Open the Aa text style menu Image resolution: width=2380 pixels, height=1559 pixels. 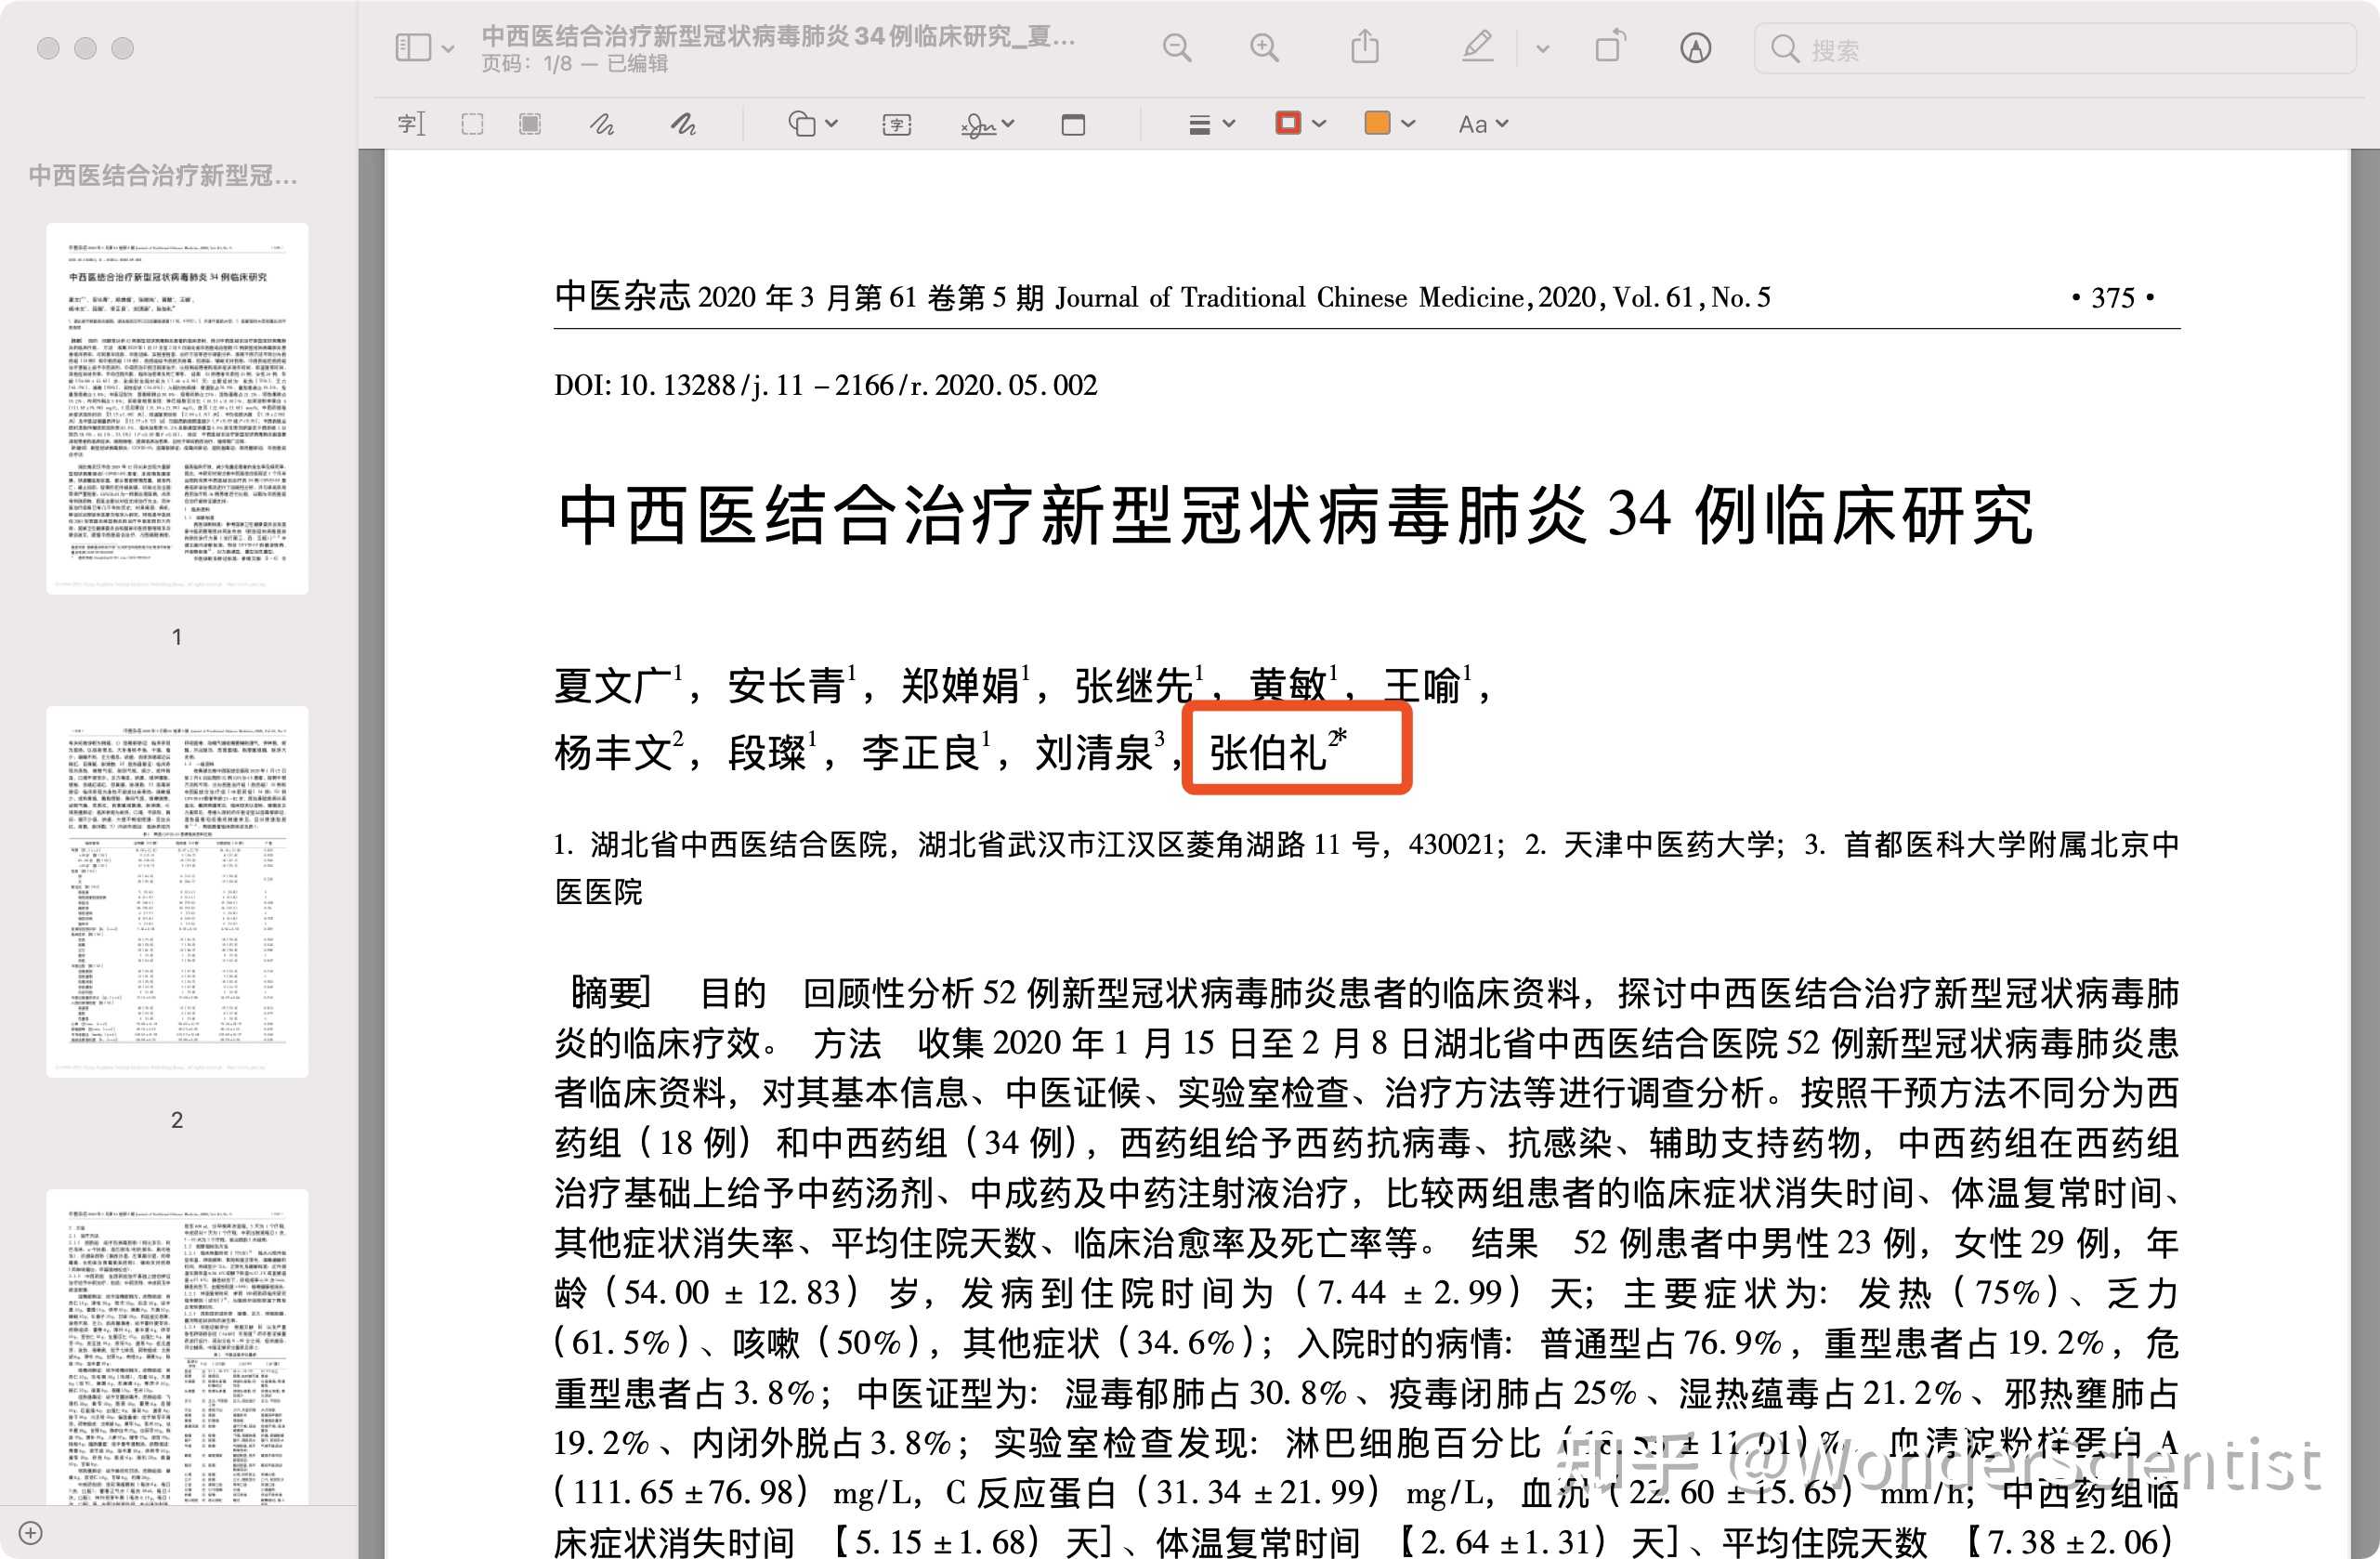tap(1483, 124)
